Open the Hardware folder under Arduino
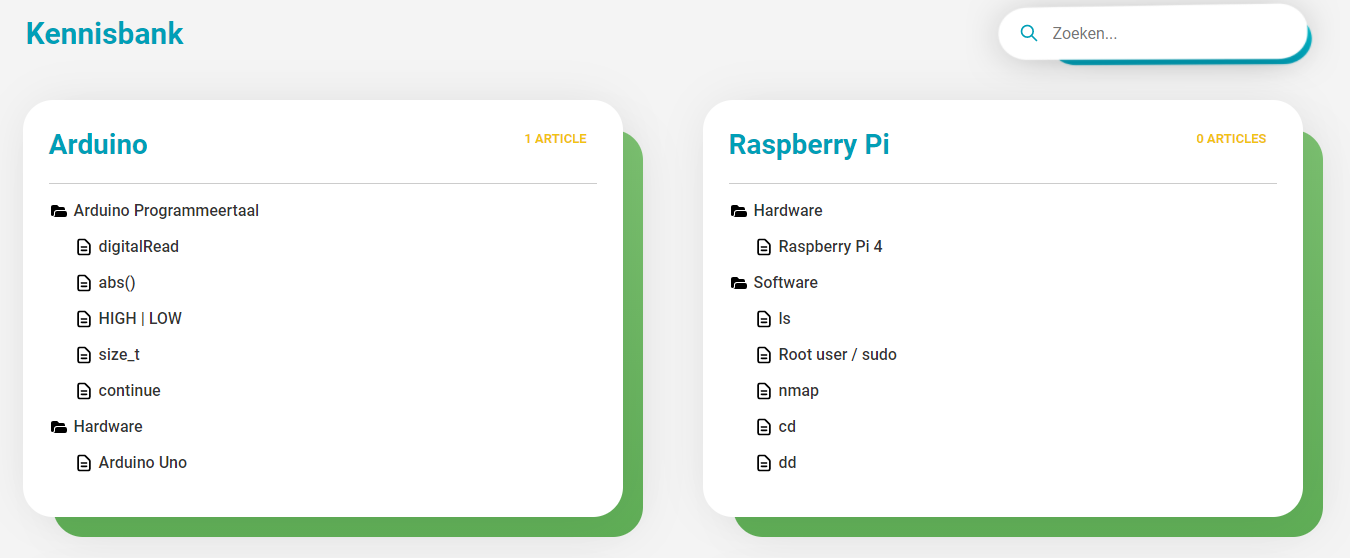The height and width of the screenshot is (558, 1350). (108, 427)
